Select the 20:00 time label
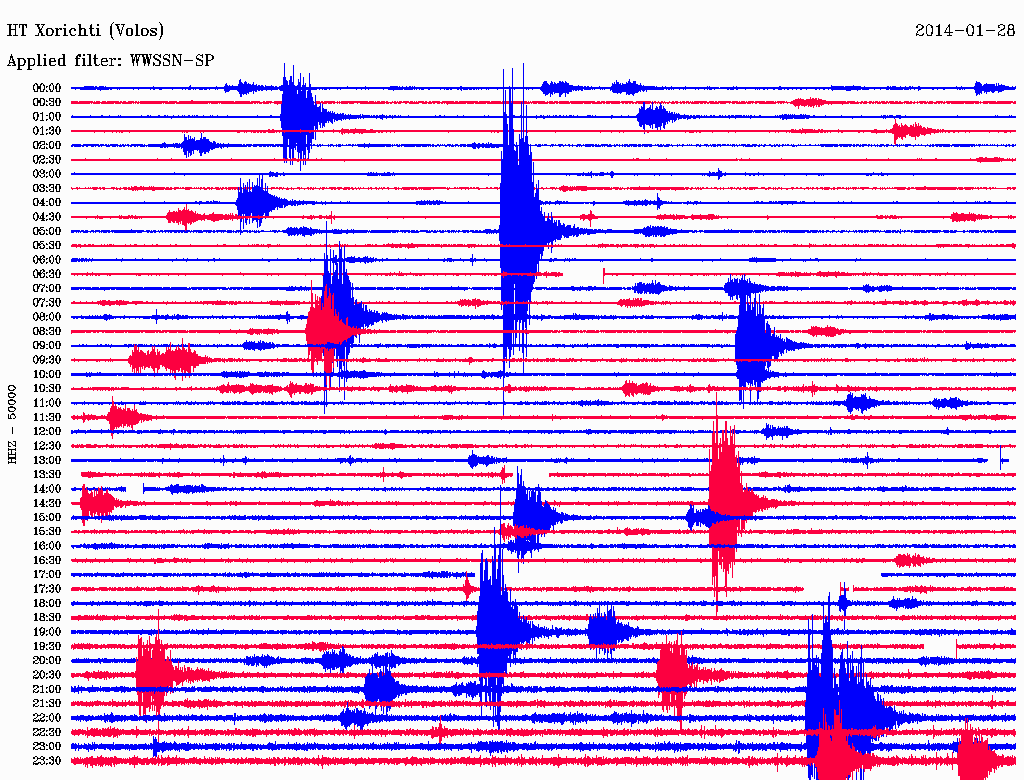This screenshot has width=1024, height=780. (47, 660)
